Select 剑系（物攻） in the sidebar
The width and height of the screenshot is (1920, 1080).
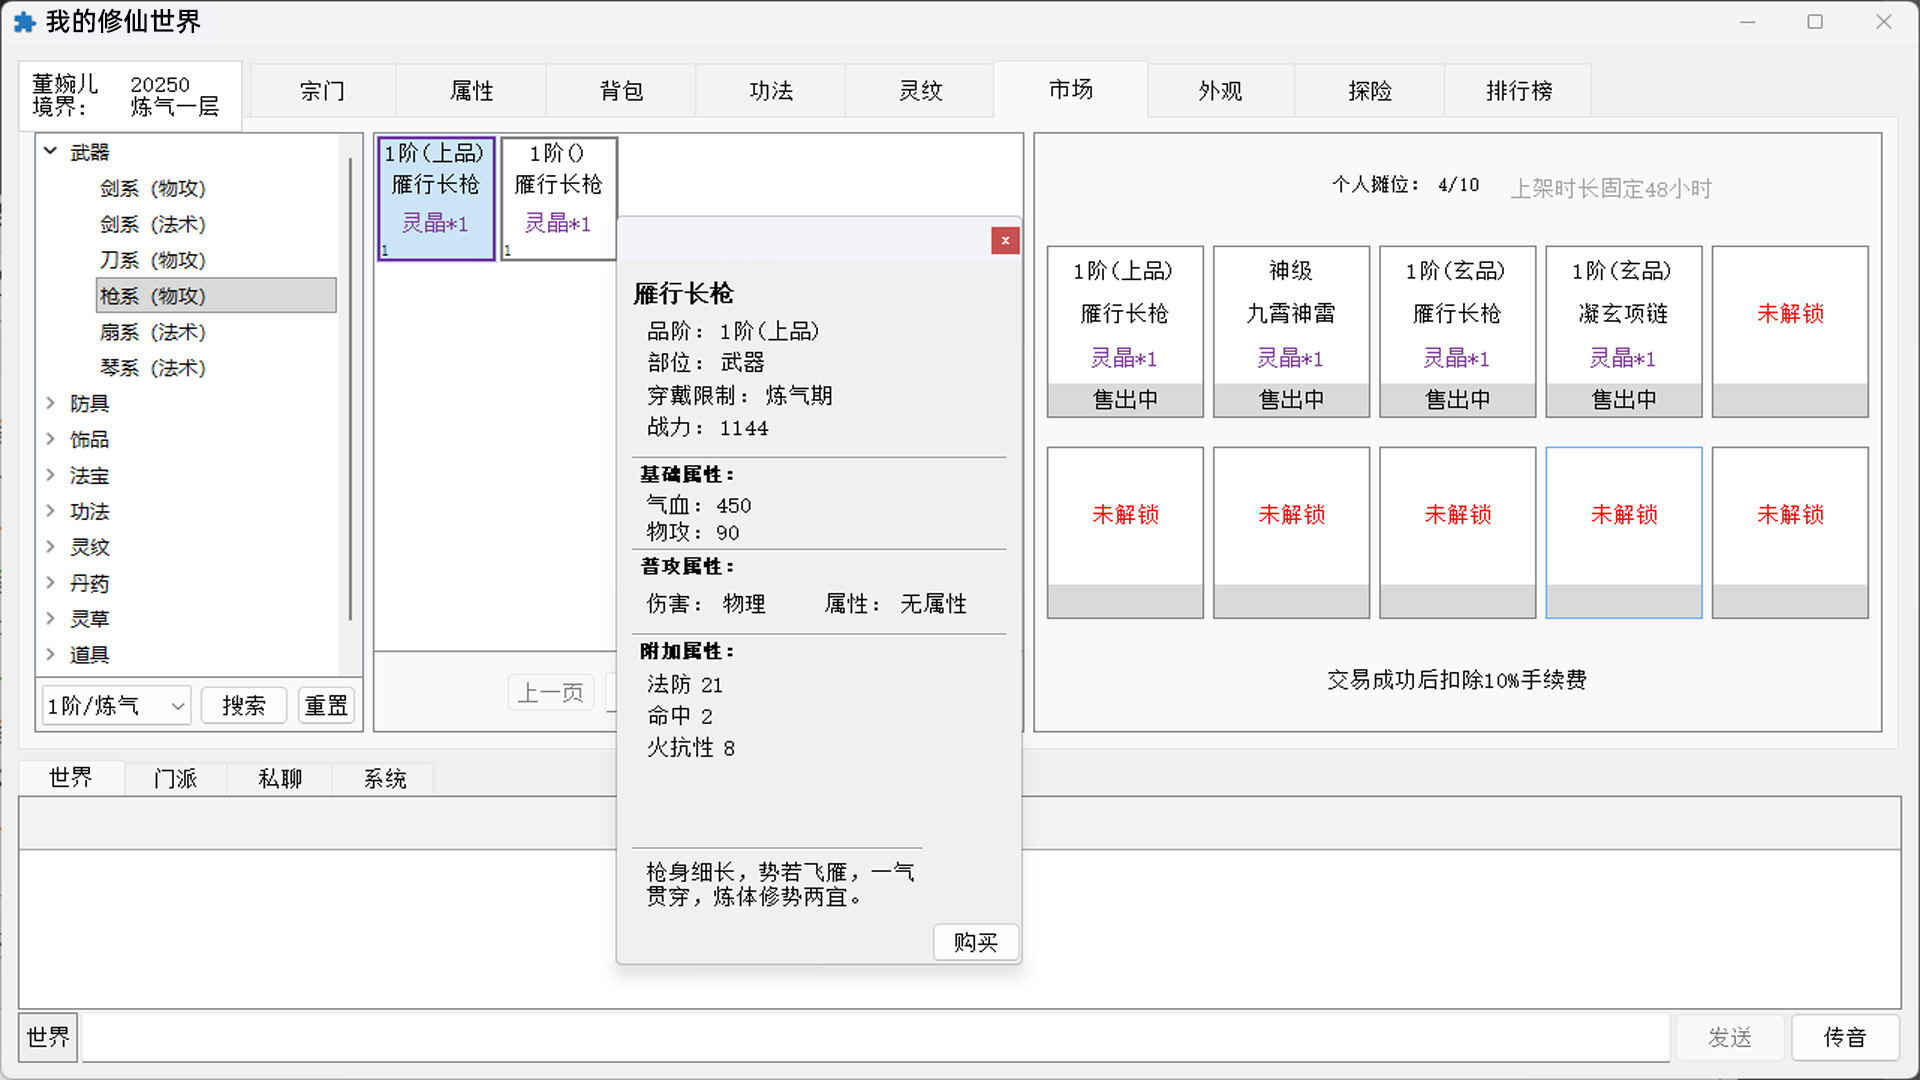click(x=153, y=188)
